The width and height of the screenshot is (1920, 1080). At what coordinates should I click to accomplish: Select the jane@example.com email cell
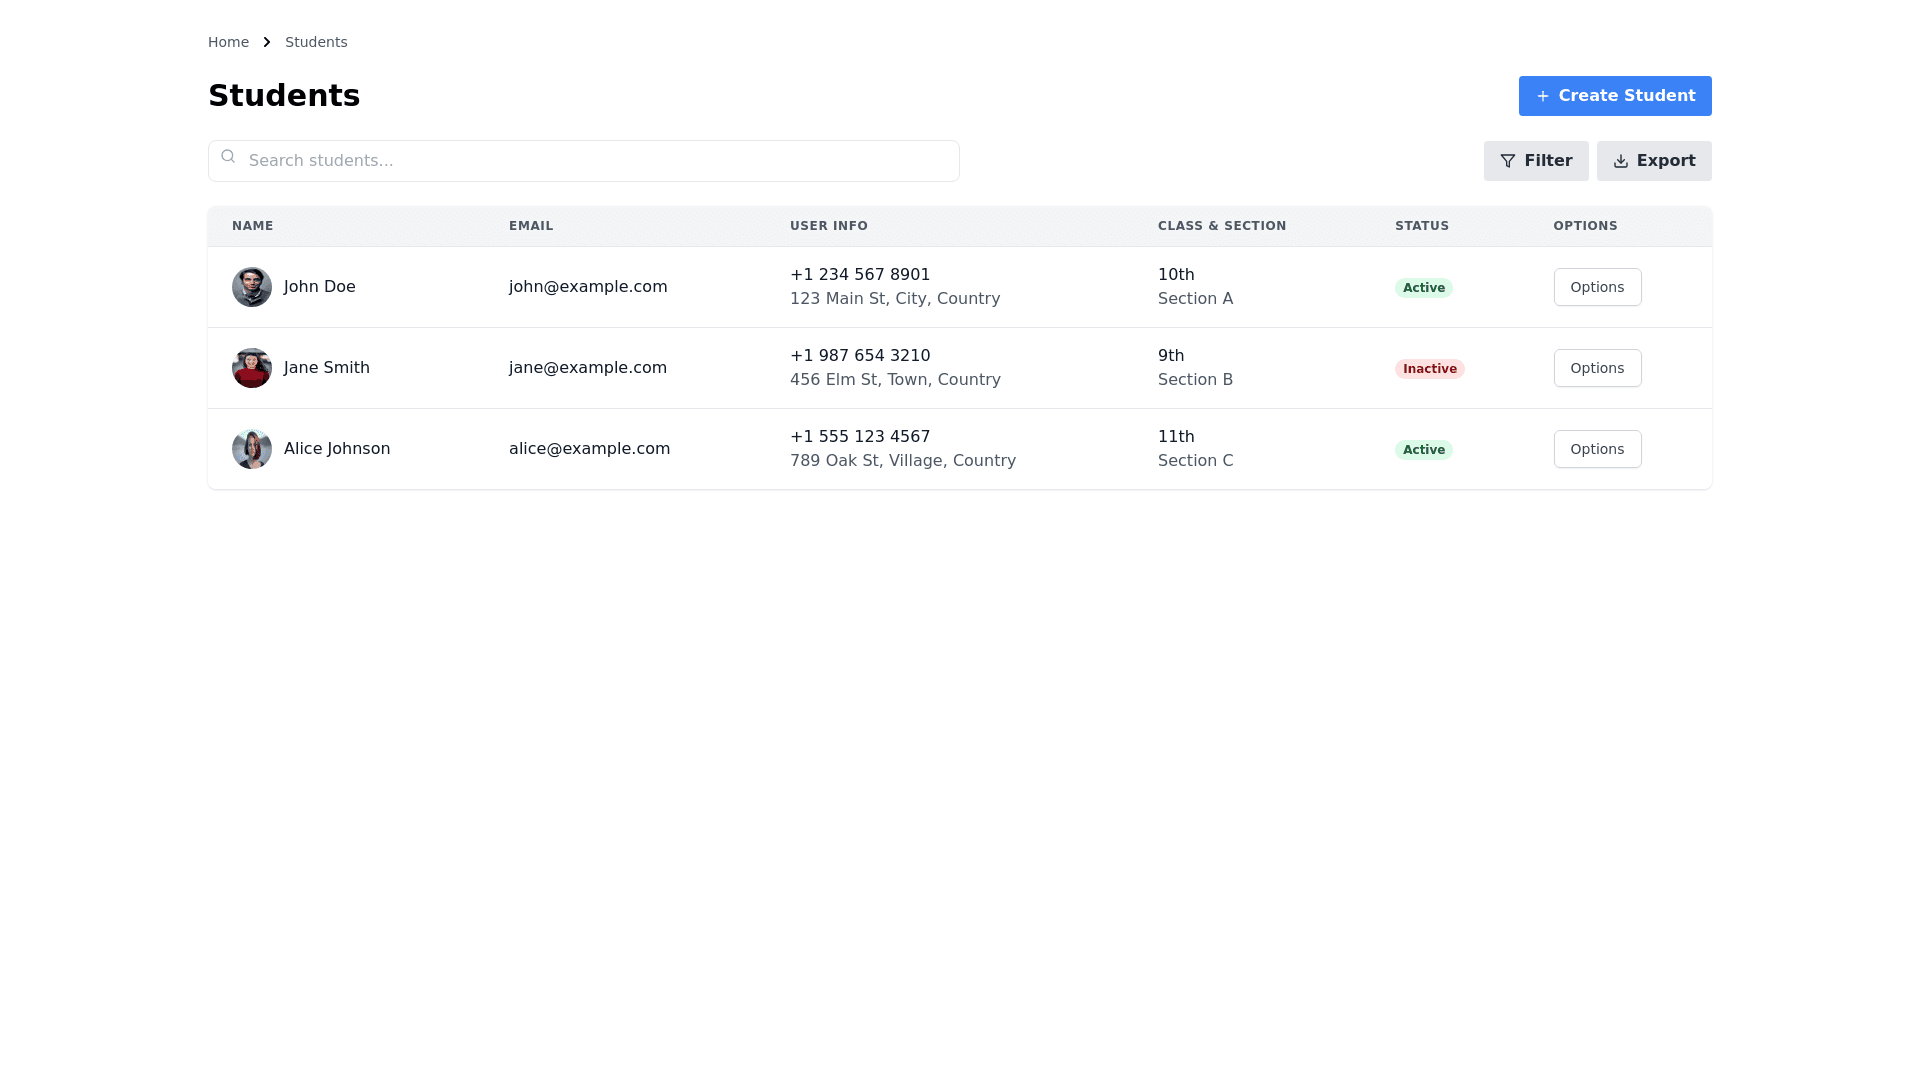click(x=588, y=368)
